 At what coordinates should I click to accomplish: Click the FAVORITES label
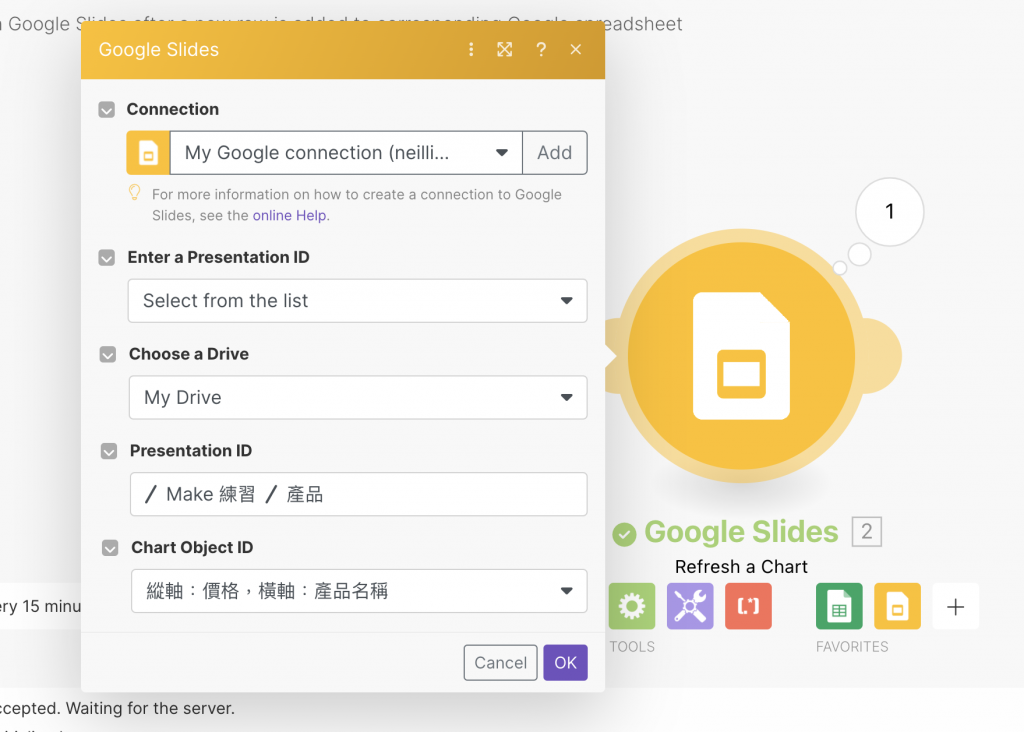(x=852, y=646)
